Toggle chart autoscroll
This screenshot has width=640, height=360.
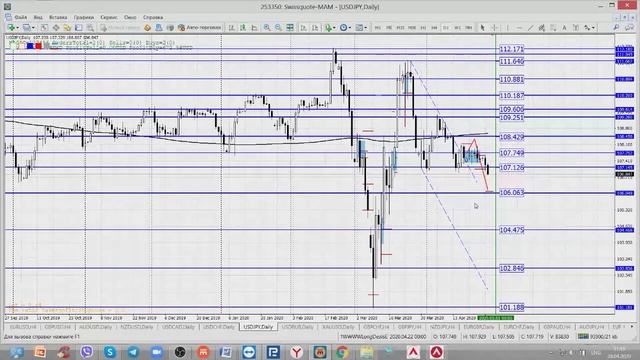[x=303, y=28]
